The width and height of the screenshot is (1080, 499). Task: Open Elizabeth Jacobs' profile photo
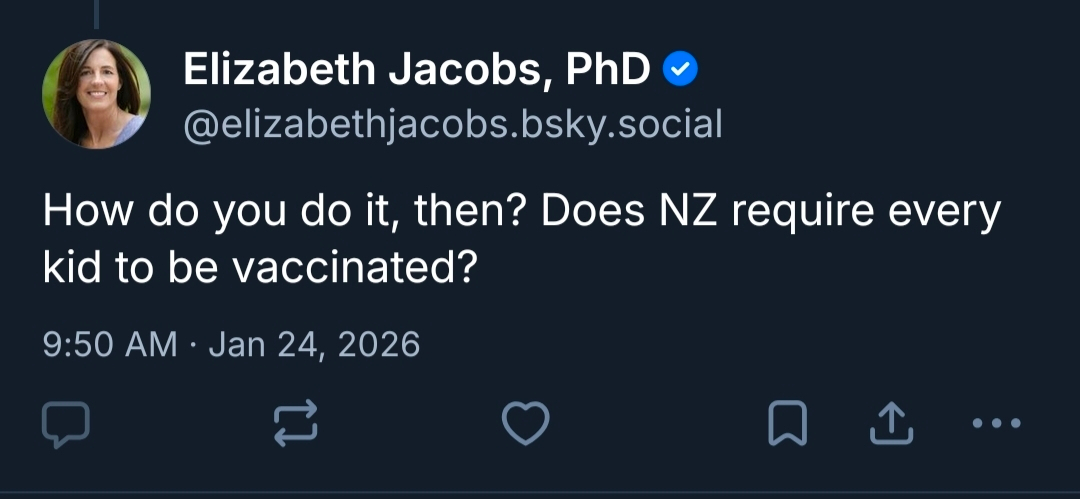coord(97,94)
